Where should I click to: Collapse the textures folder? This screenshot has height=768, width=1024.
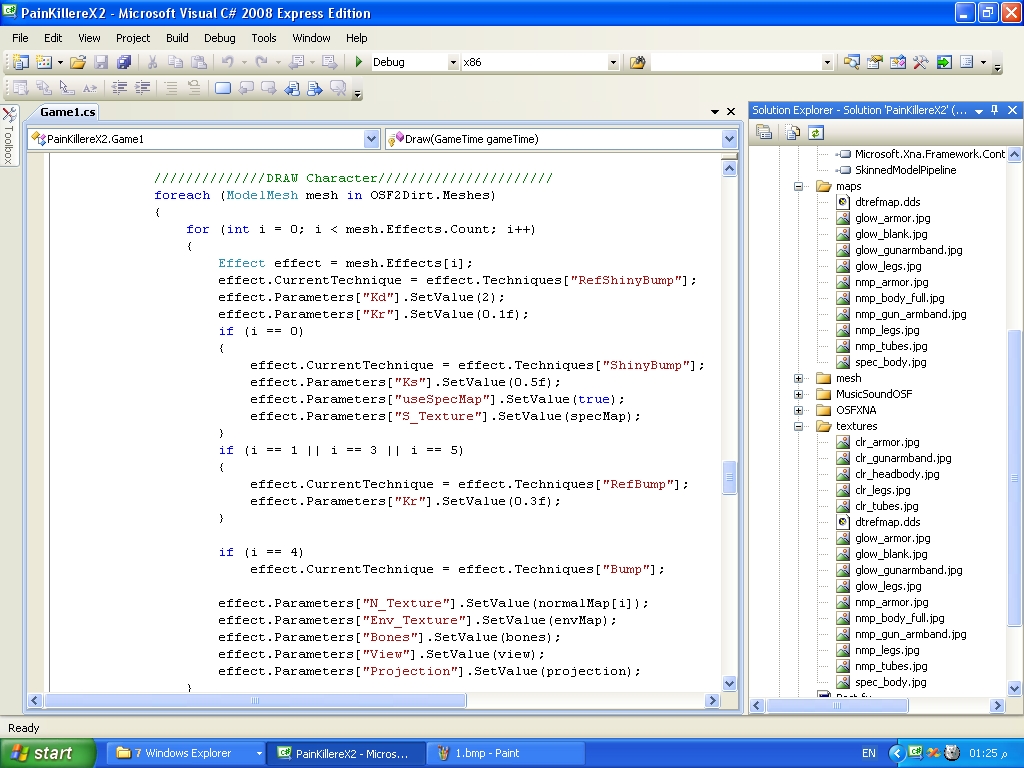point(798,426)
